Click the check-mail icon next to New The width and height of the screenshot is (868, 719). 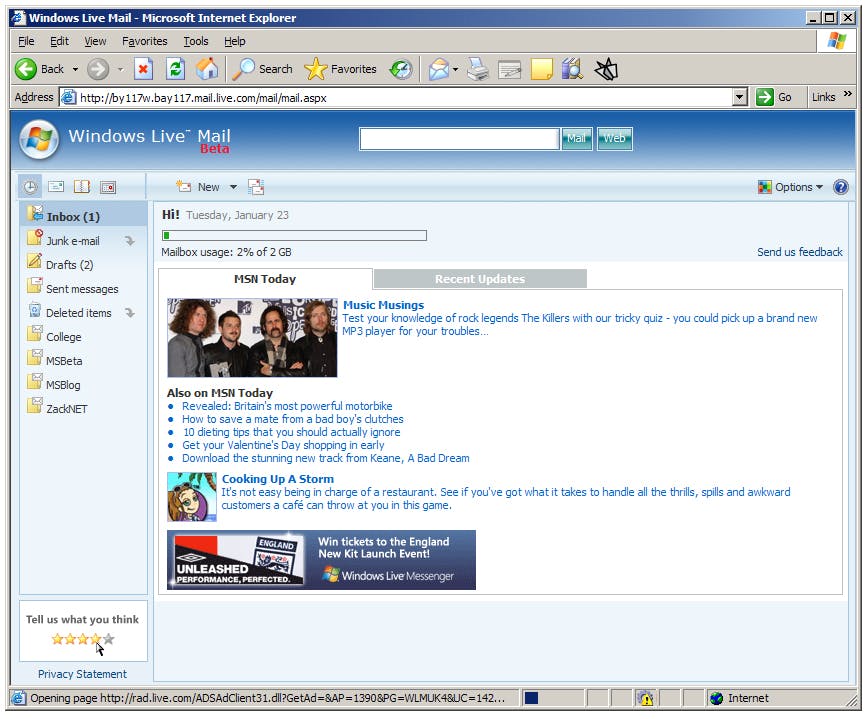pos(256,187)
